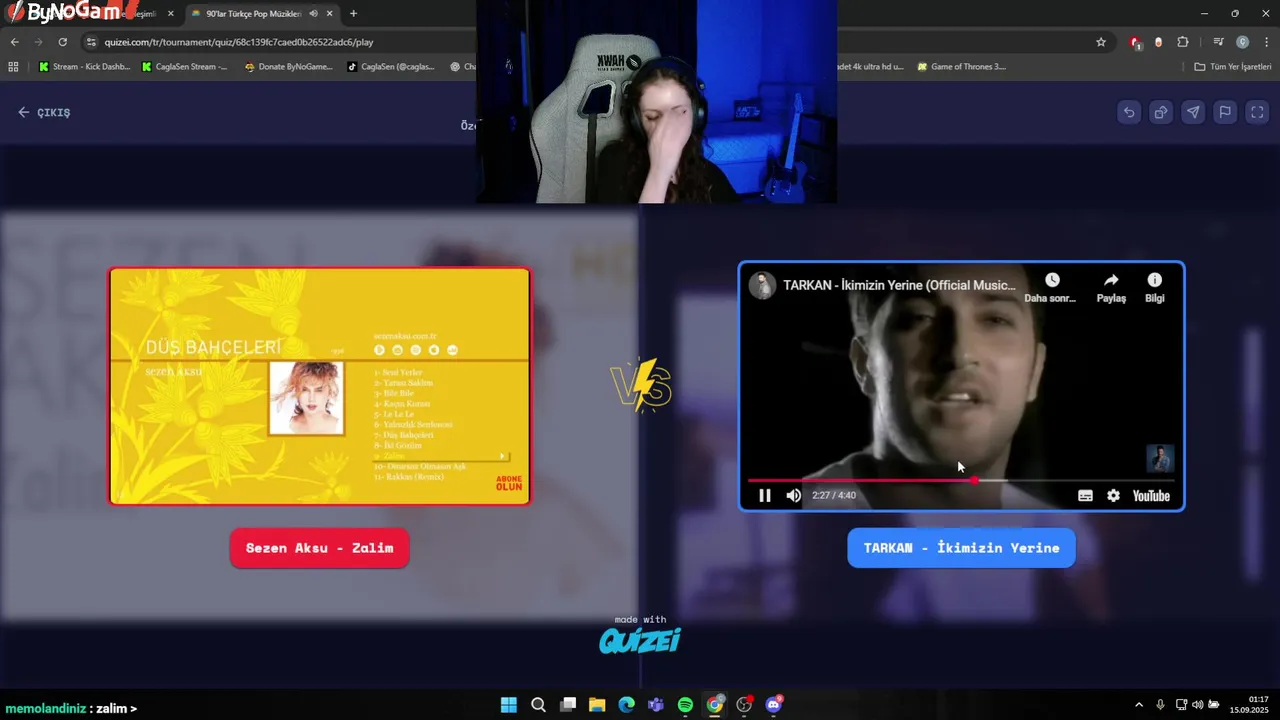Mute the YouTube player volume
The height and width of the screenshot is (720, 1280).
point(793,495)
